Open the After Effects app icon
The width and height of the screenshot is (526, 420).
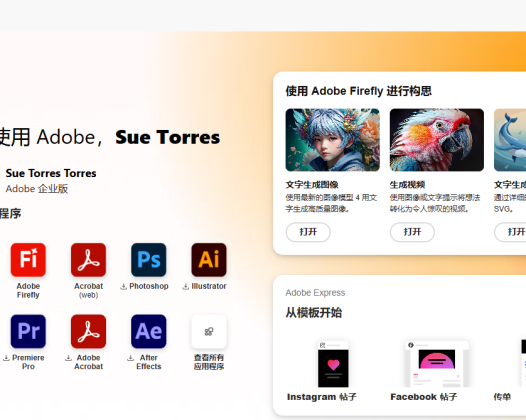click(149, 331)
